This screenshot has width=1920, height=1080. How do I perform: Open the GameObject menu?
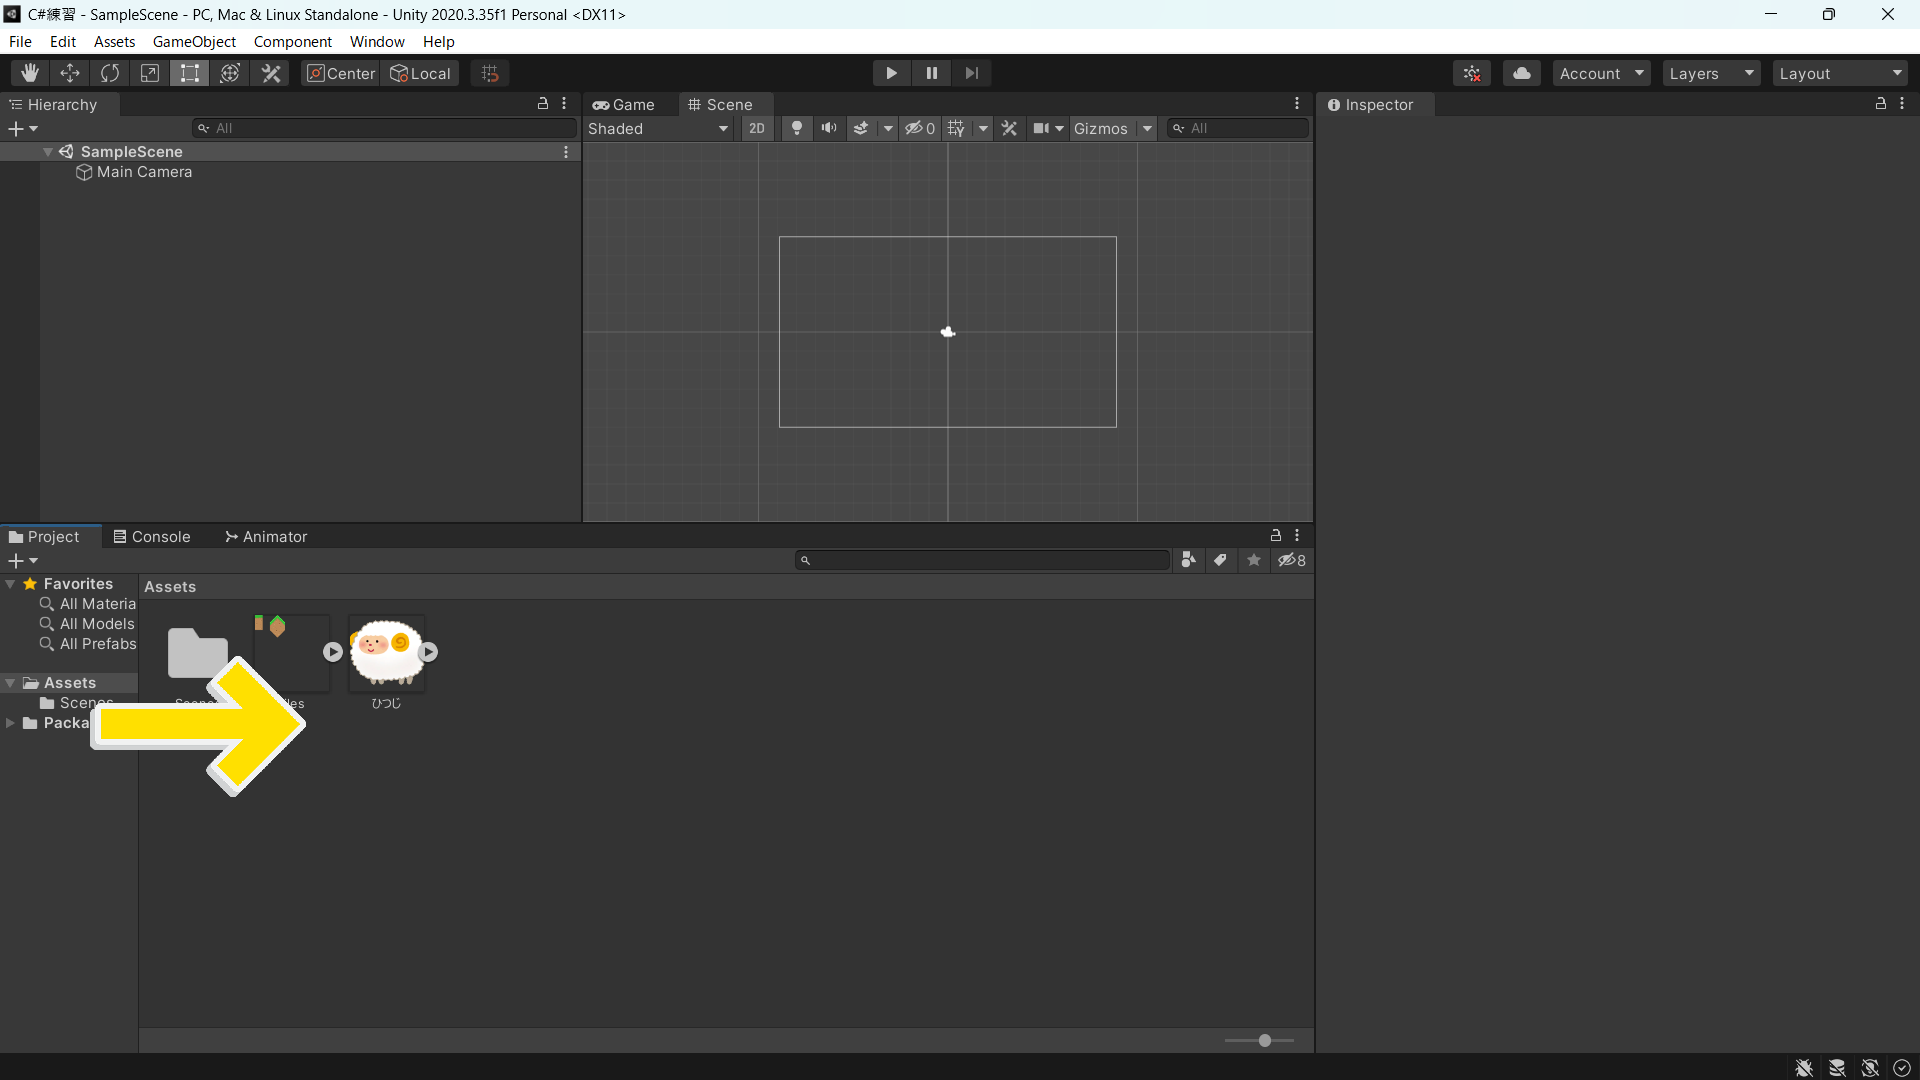(194, 41)
